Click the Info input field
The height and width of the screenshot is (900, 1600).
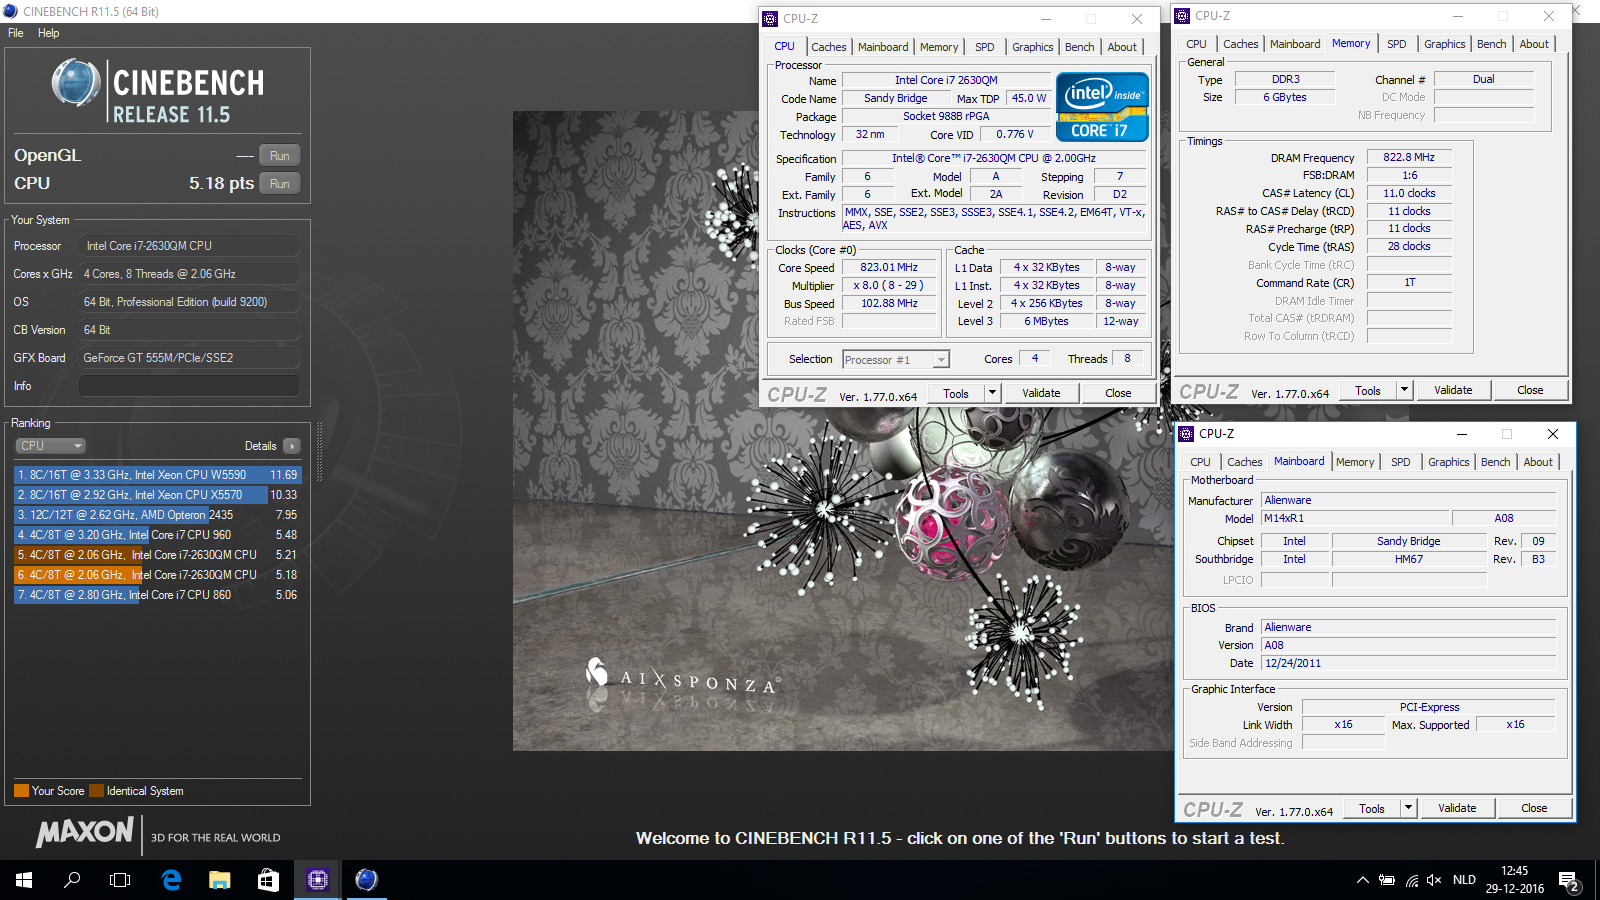[x=189, y=386]
